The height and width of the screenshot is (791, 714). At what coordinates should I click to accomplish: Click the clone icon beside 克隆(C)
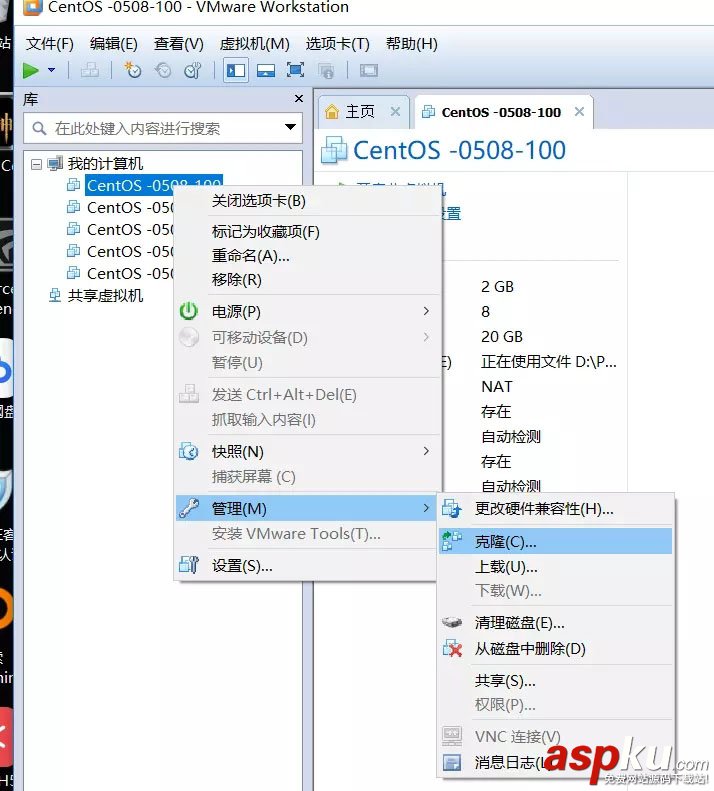pos(452,541)
